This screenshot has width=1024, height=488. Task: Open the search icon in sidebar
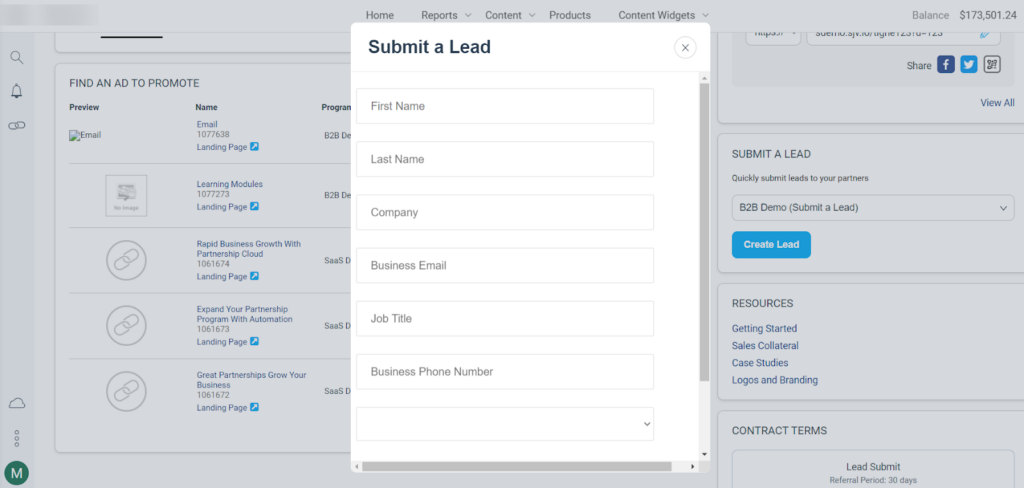pos(17,57)
